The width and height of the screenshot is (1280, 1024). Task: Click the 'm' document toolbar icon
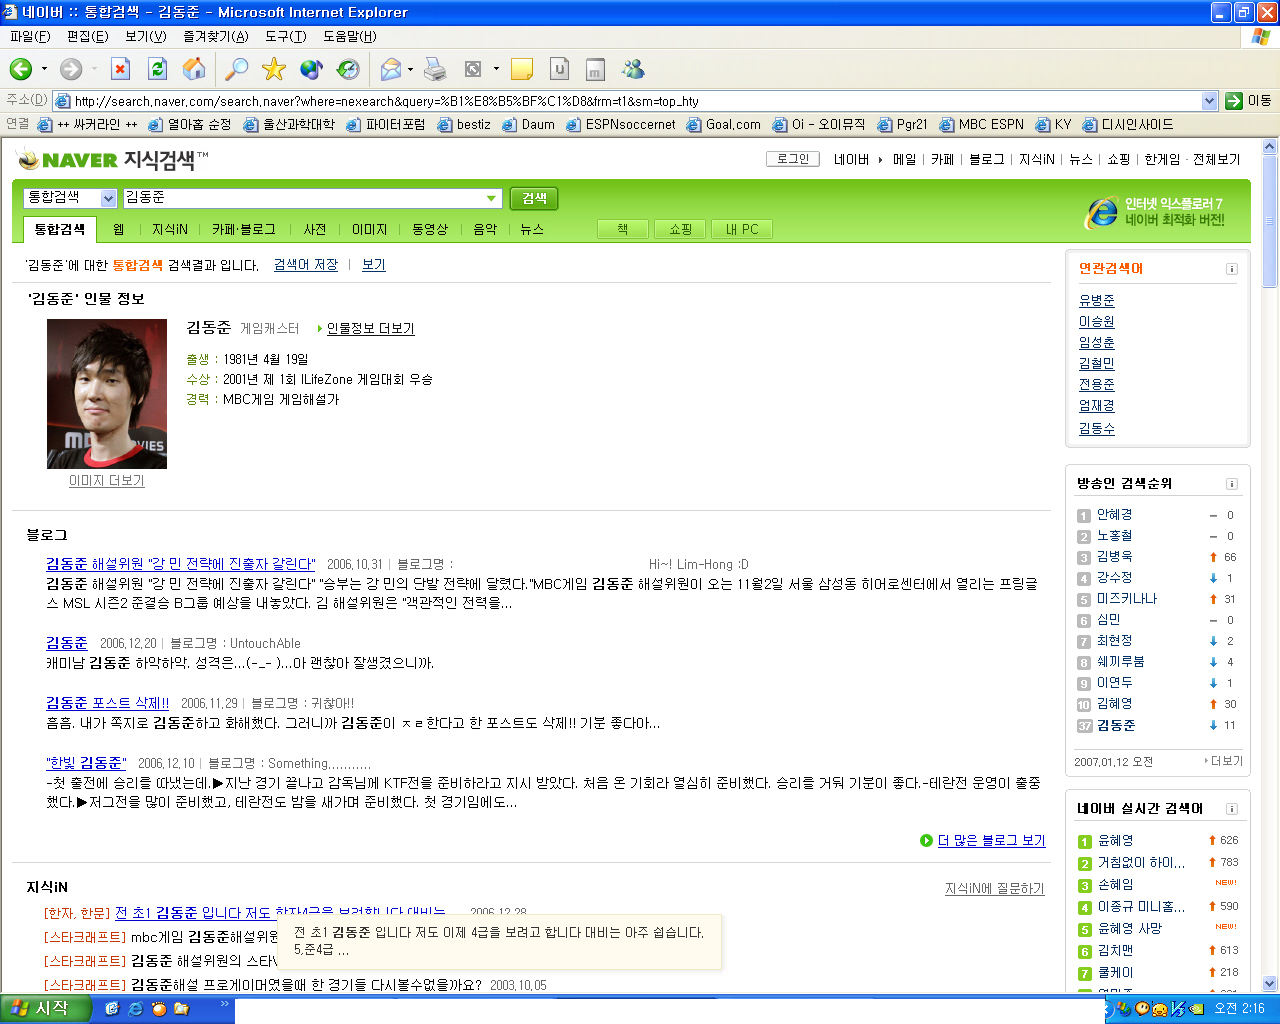[x=595, y=69]
